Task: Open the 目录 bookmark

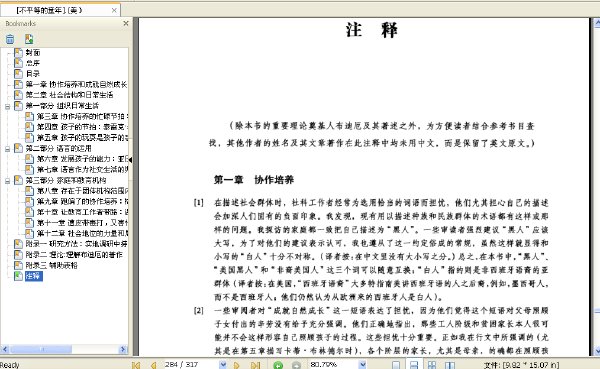Action: [33, 73]
